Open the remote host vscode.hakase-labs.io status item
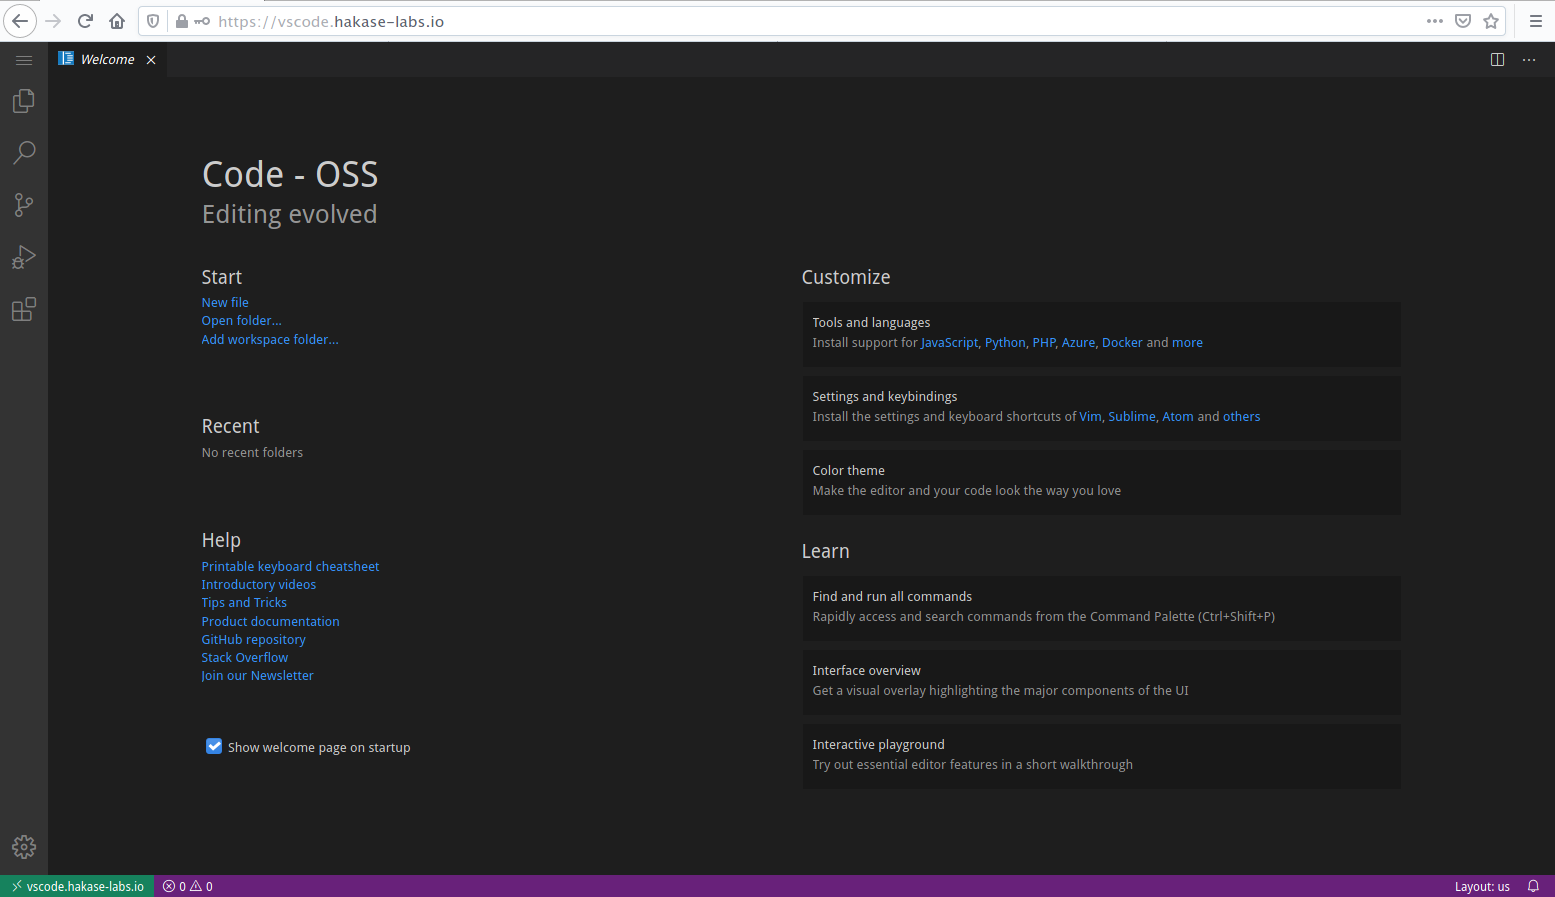The height and width of the screenshot is (897, 1555). [x=77, y=886]
